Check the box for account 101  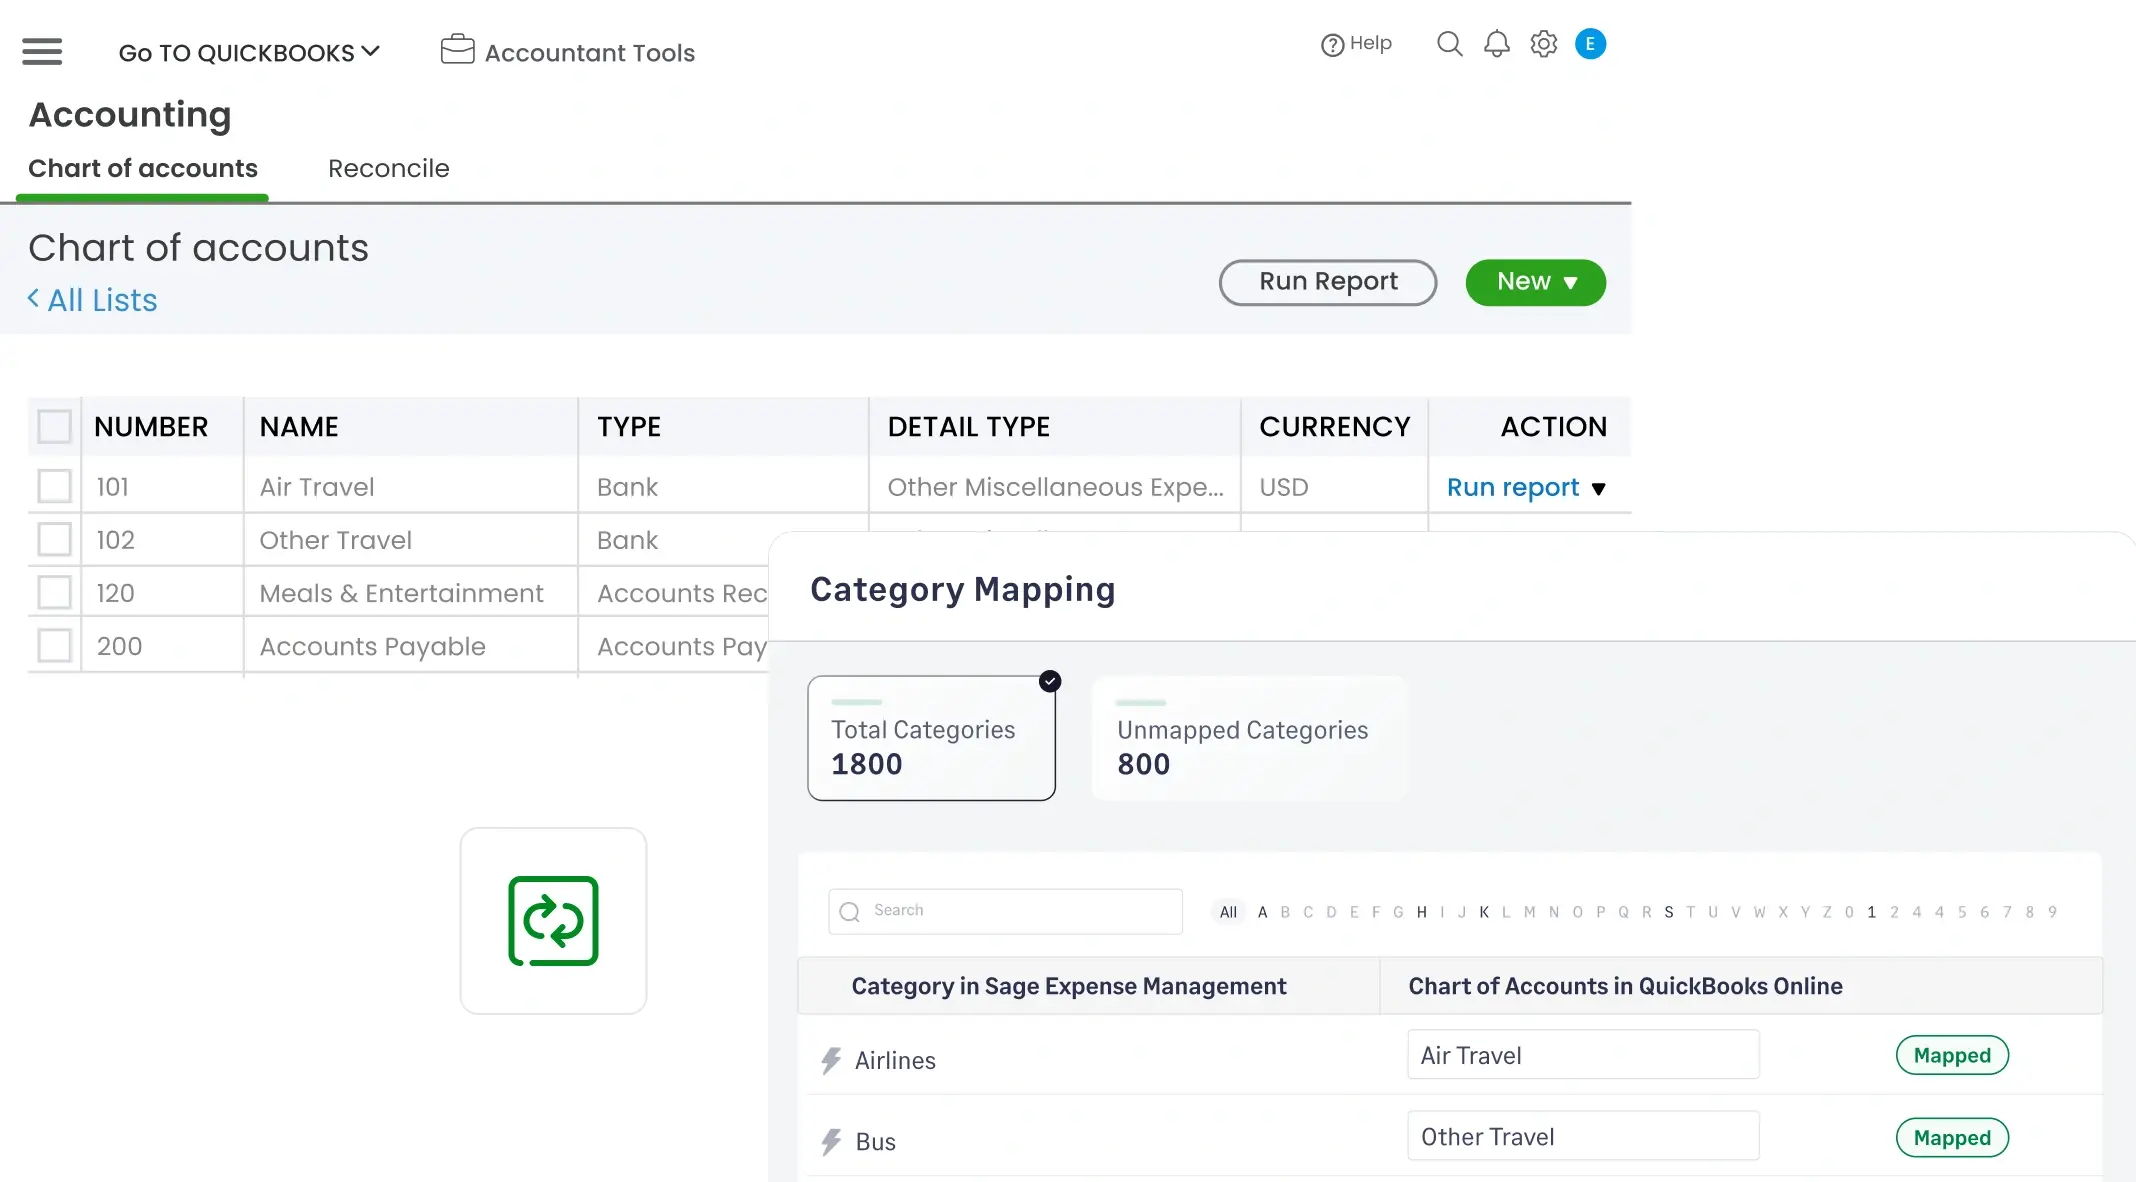[x=54, y=486]
